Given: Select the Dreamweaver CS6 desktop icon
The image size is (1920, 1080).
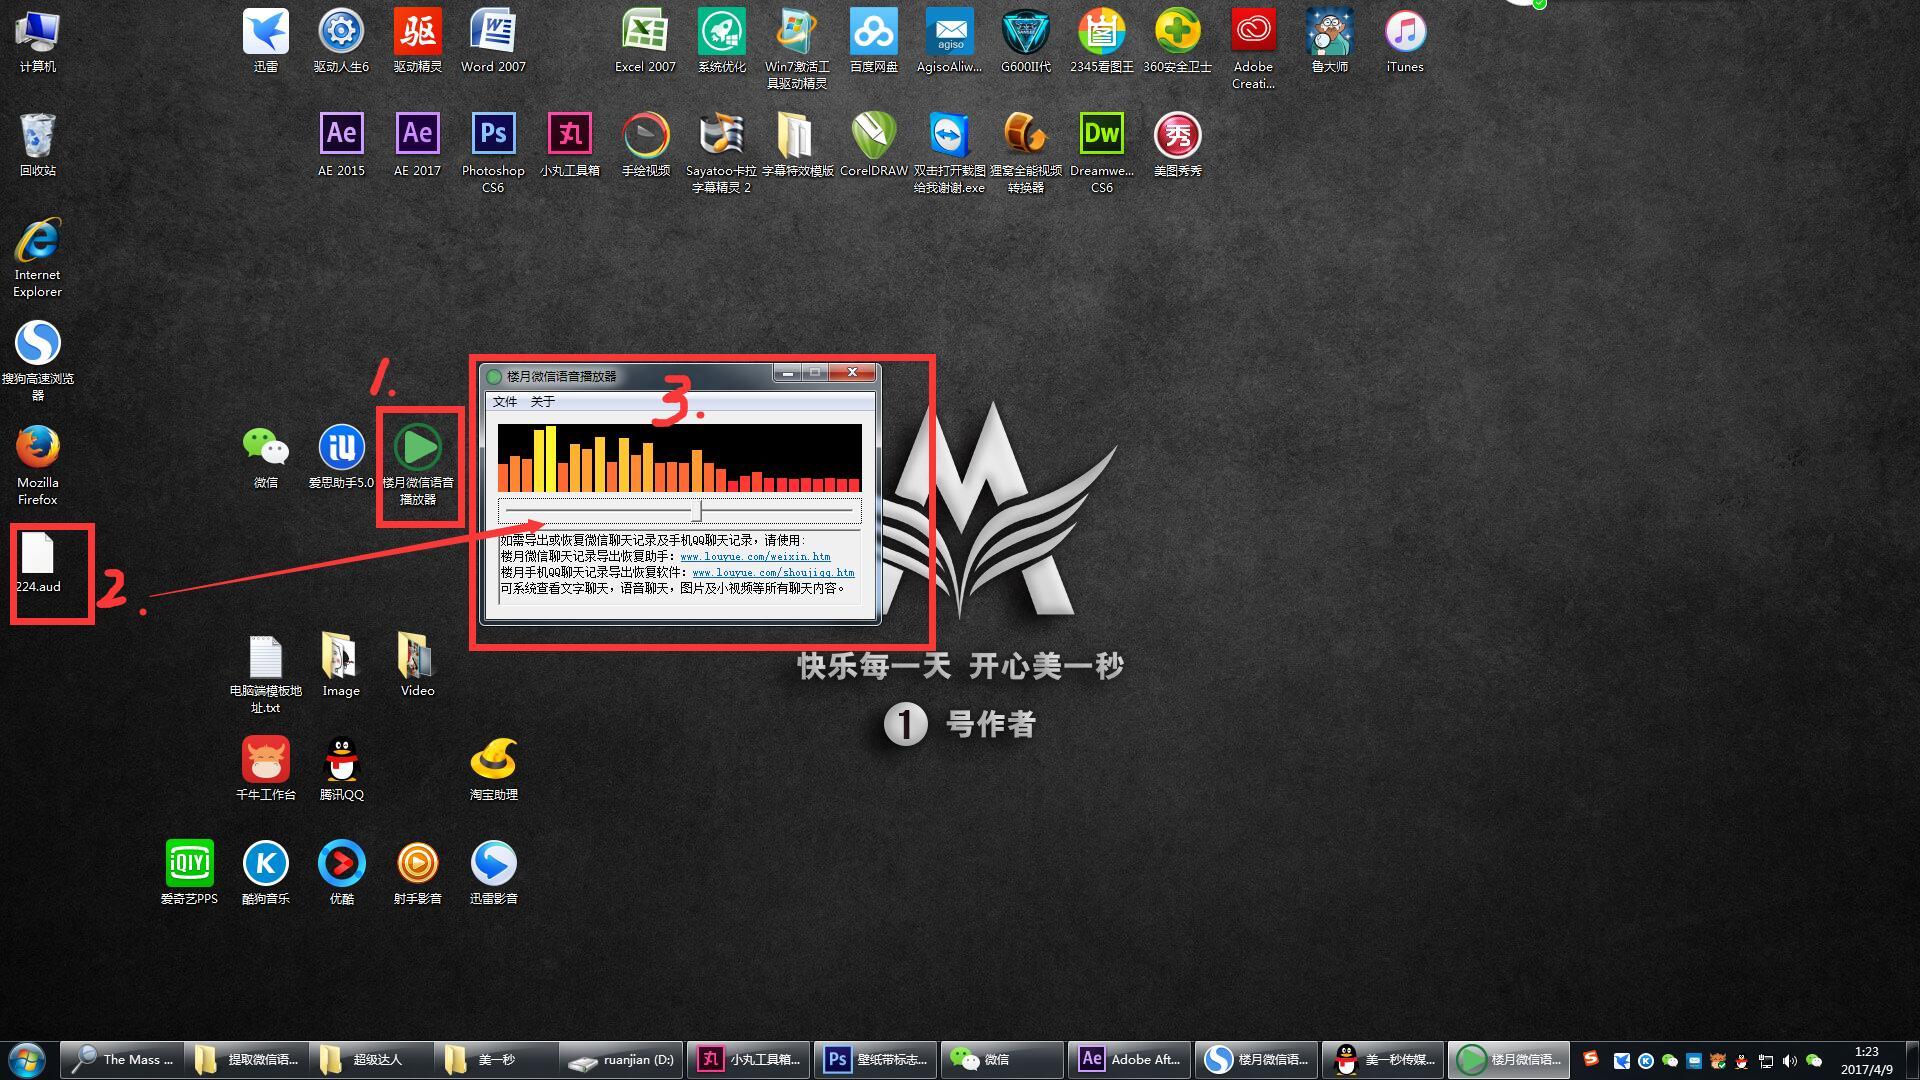Looking at the screenshot, I should pyautogui.click(x=1101, y=153).
